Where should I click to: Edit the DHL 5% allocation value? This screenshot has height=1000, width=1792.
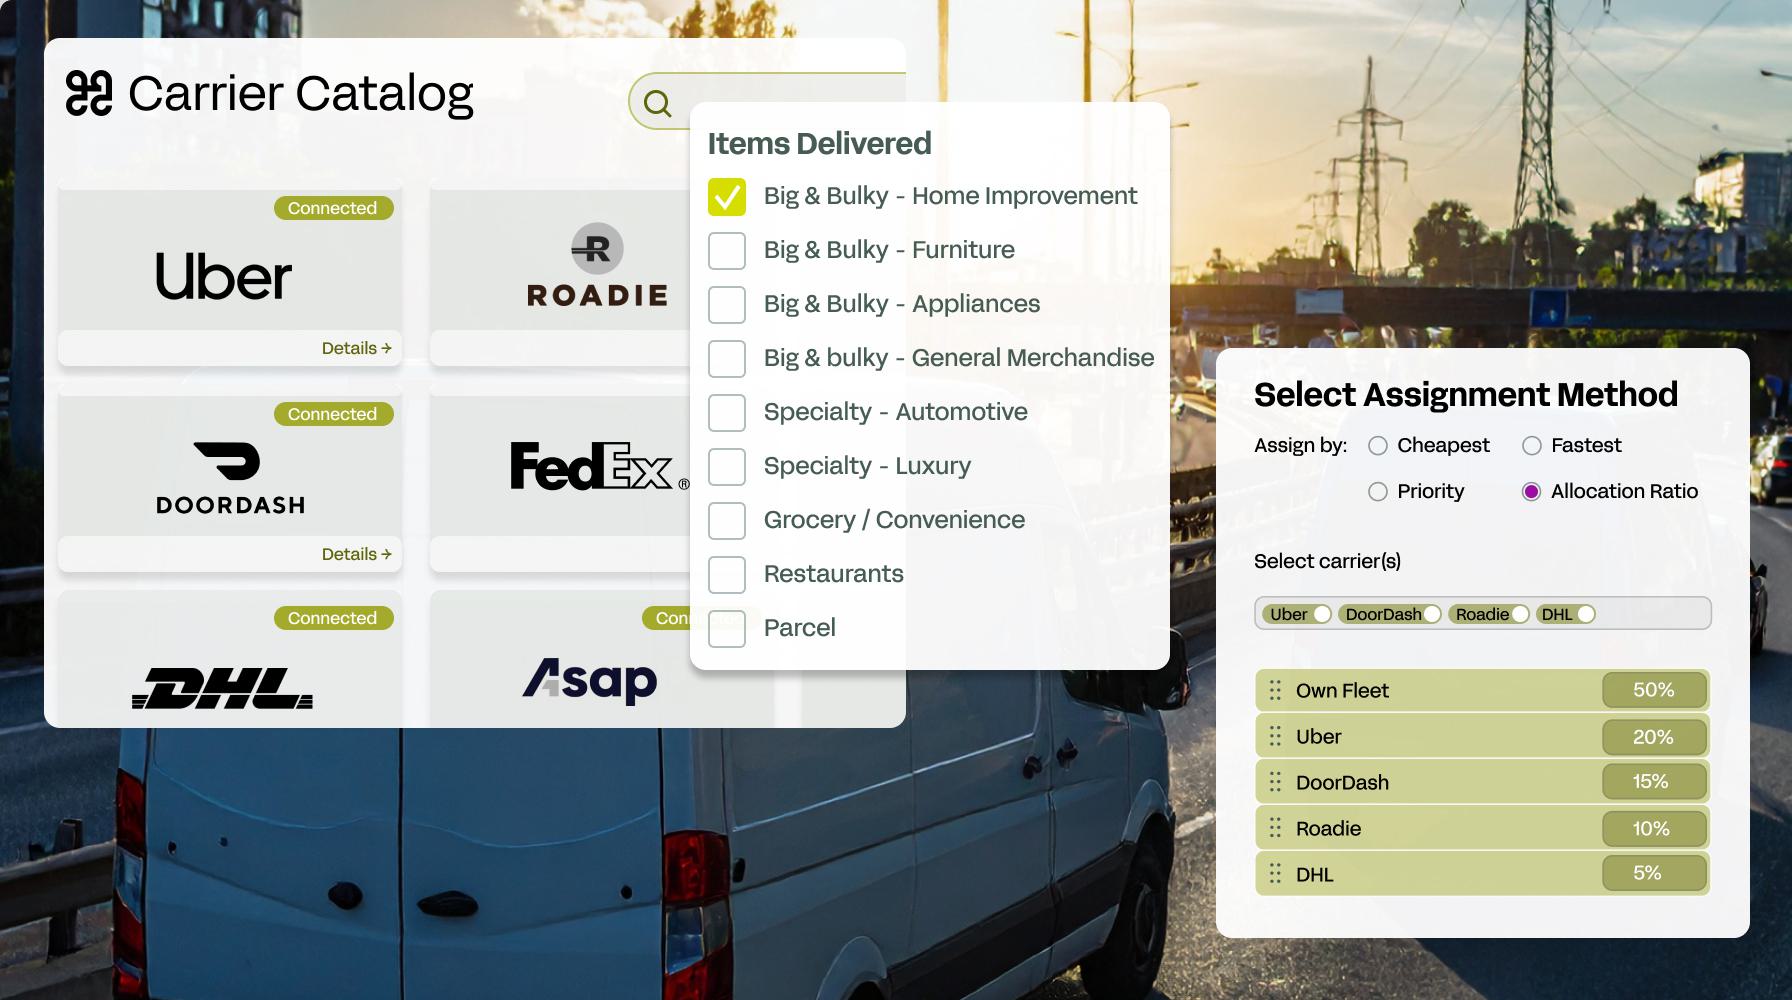1654,873
